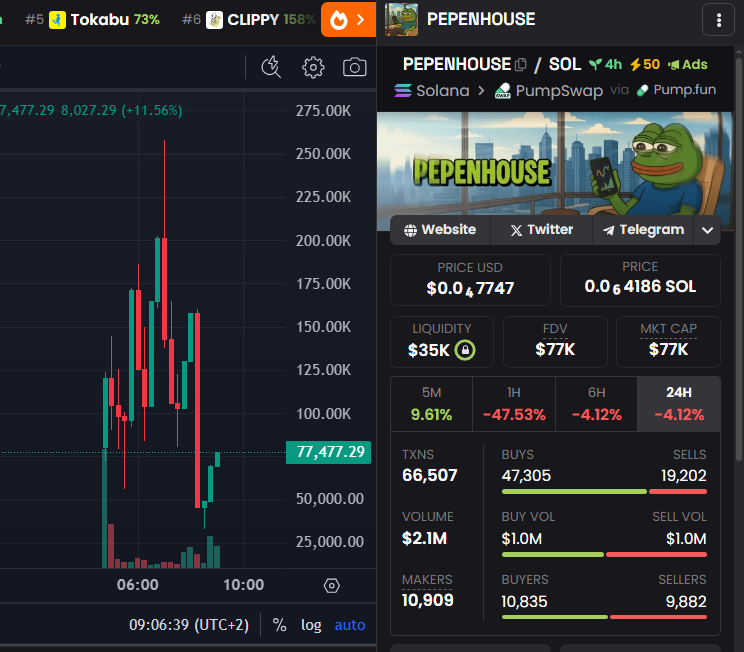The image size is (744, 652).
Task: Select the 24H timeframe tab
Action: point(679,404)
